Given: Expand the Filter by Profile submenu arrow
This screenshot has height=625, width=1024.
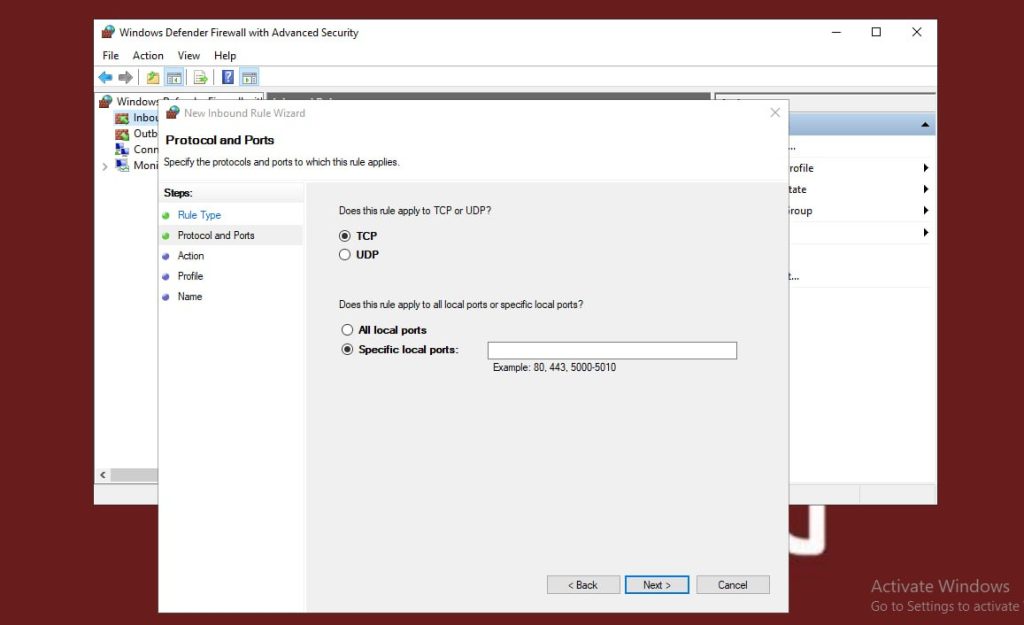Looking at the screenshot, I should 926,168.
